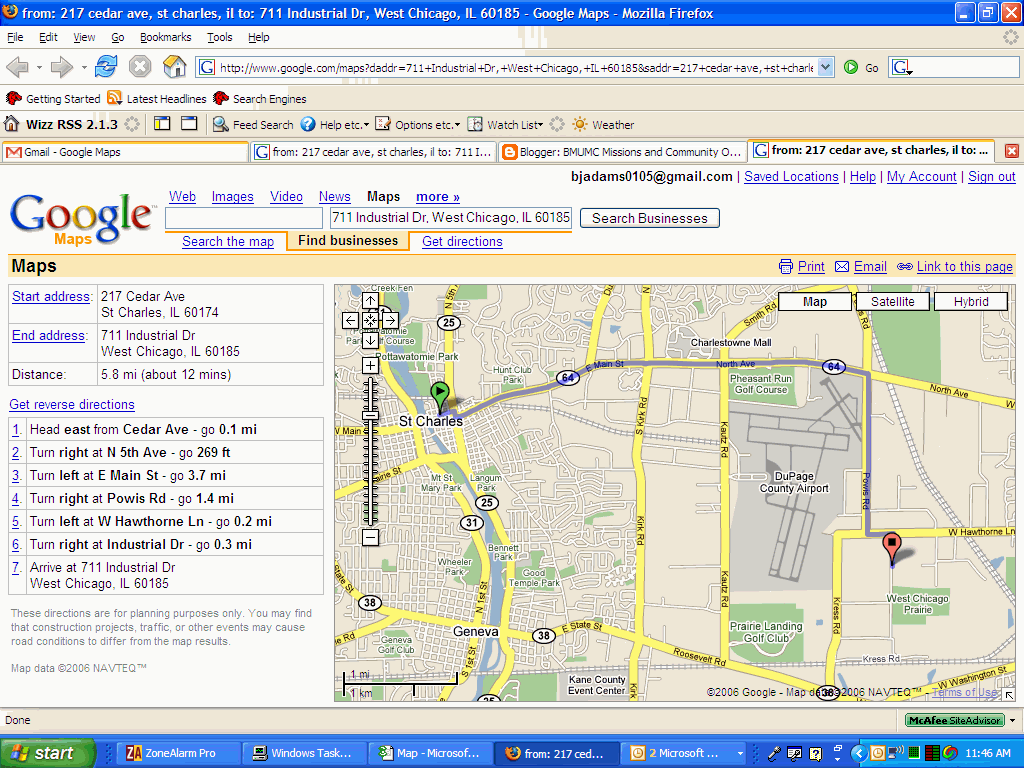Close the current Firefox tab
This screenshot has width=1024, height=768.
pos(1011,152)
